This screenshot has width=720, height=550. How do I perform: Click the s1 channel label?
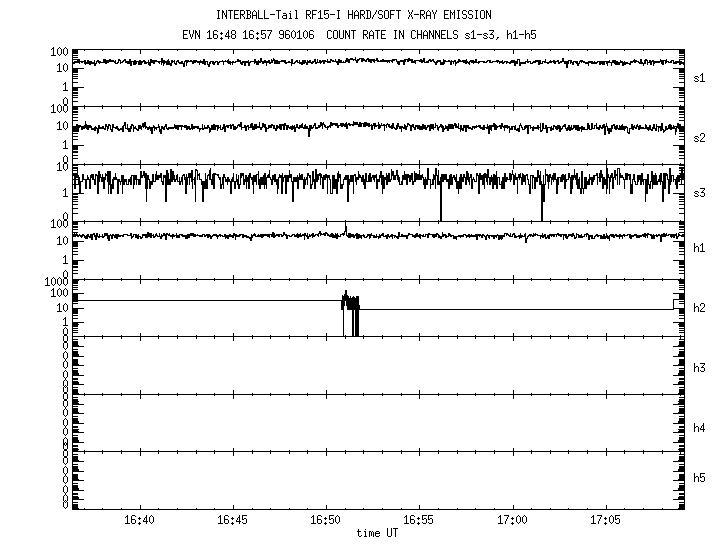click(x=700, y=78)
